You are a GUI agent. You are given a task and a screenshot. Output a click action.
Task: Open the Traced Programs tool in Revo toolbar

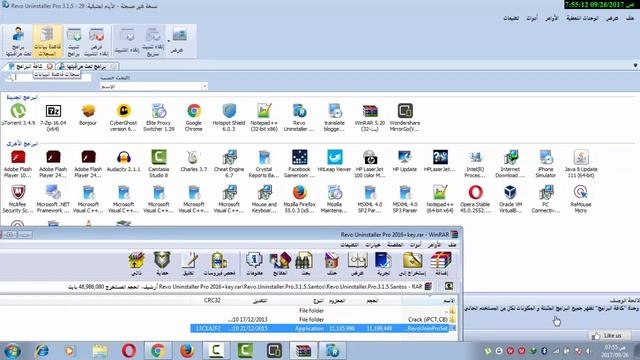click(18, 41)
